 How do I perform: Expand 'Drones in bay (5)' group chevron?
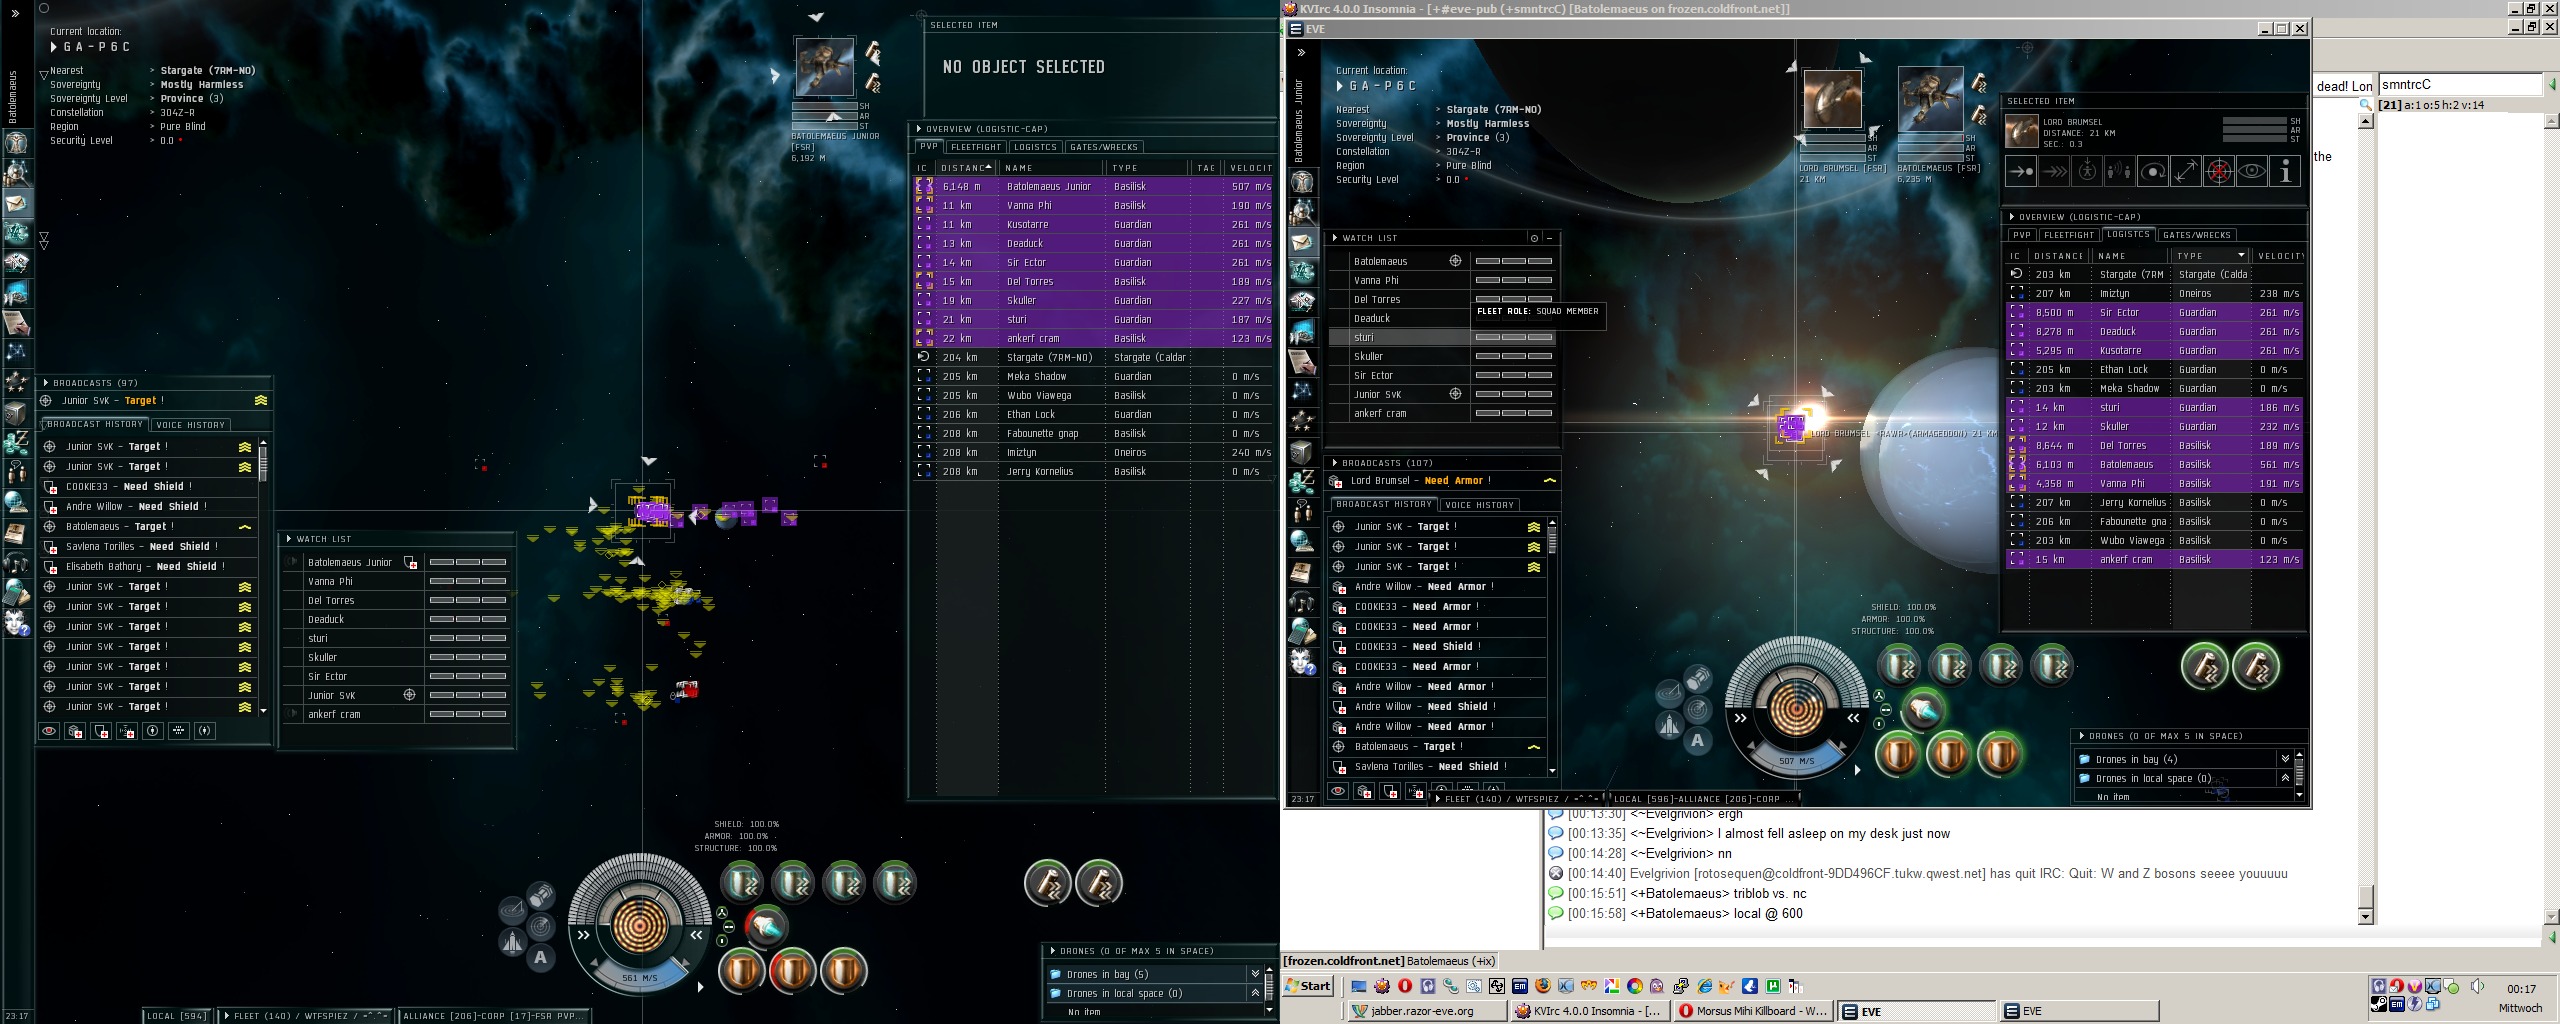[1255, 974]
